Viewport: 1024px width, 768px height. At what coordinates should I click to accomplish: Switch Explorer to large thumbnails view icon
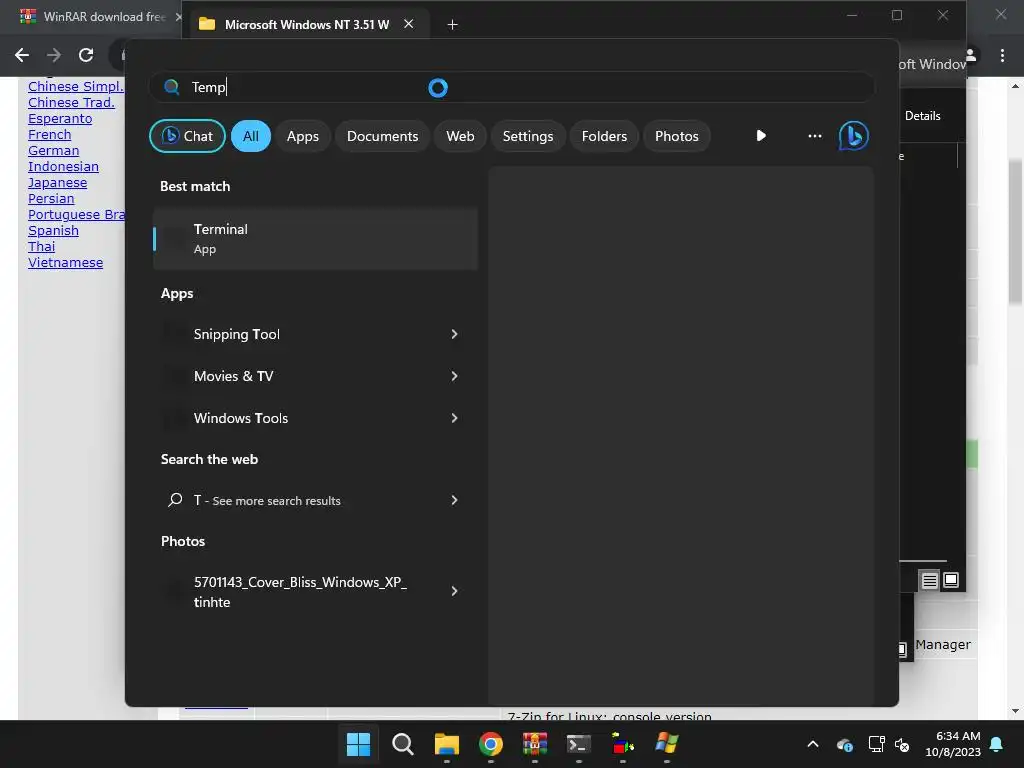951,580
